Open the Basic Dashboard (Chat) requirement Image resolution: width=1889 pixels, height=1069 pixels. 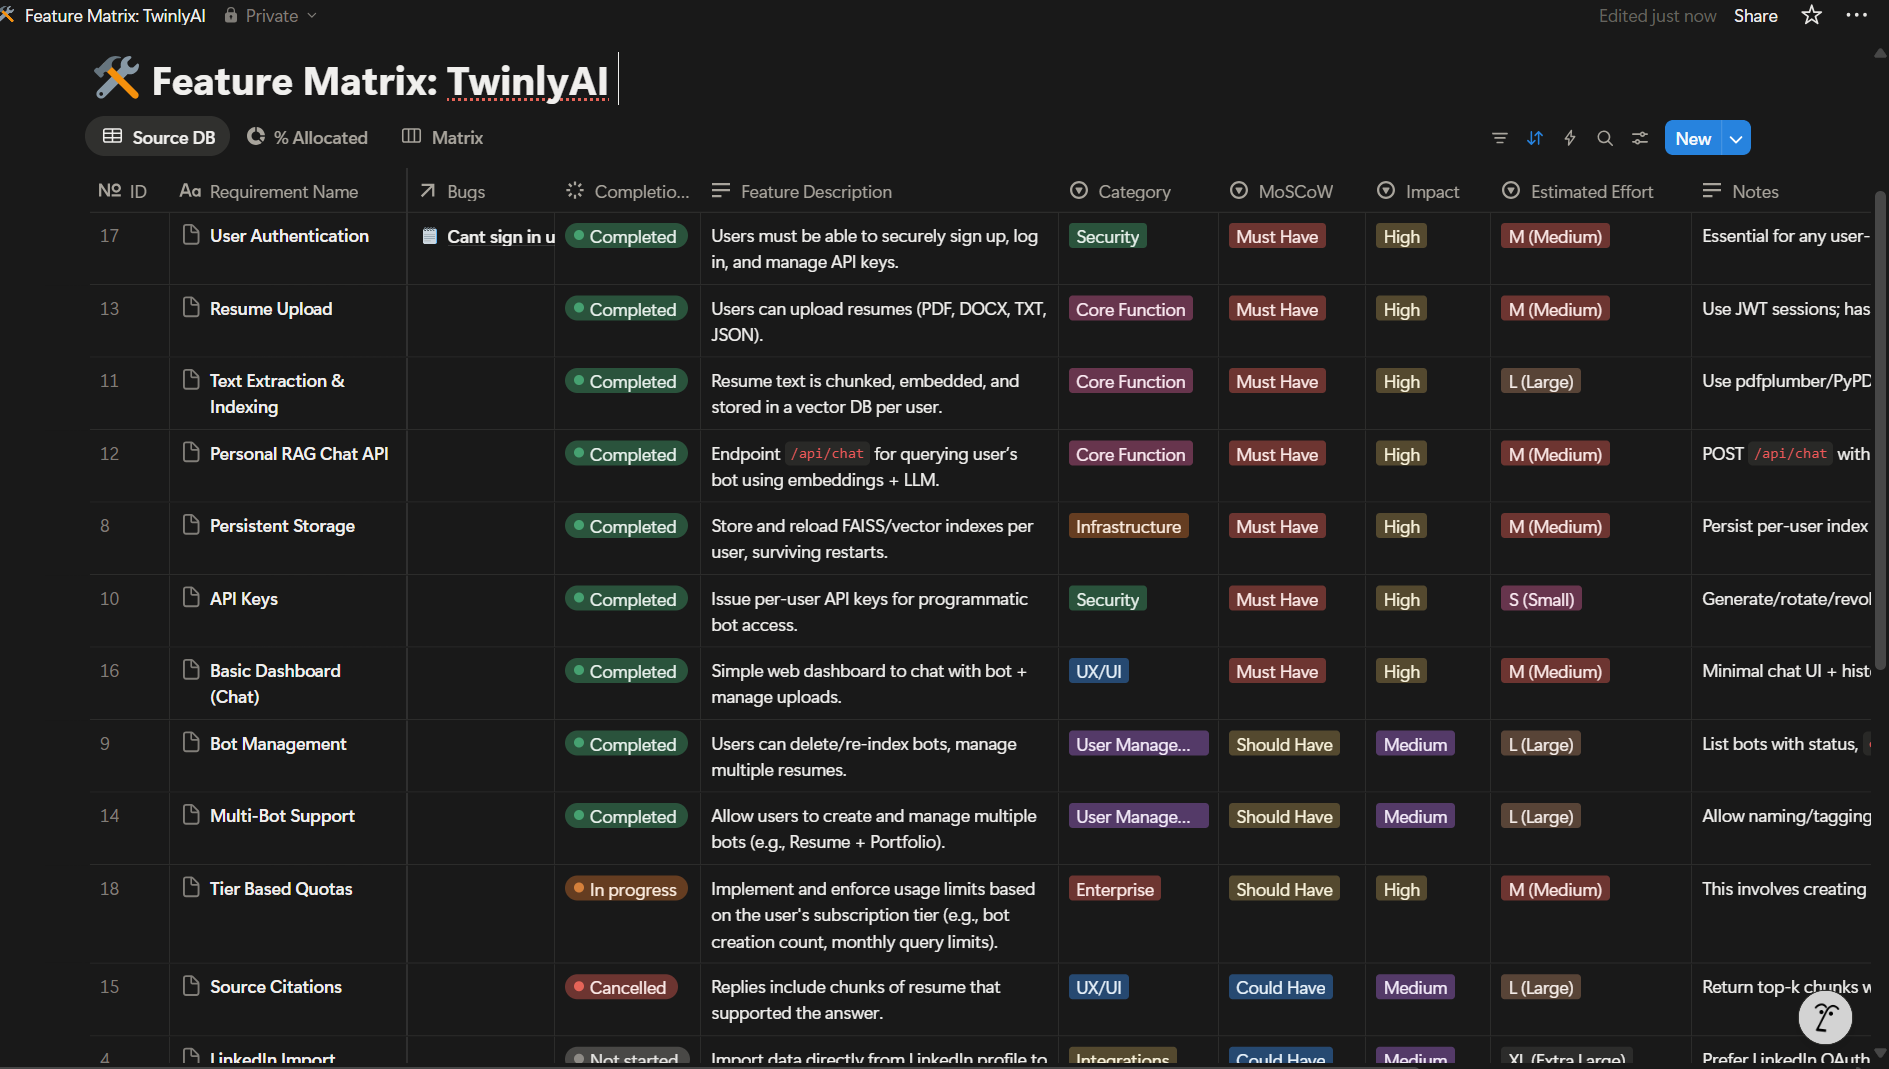[x=275, y=683]
